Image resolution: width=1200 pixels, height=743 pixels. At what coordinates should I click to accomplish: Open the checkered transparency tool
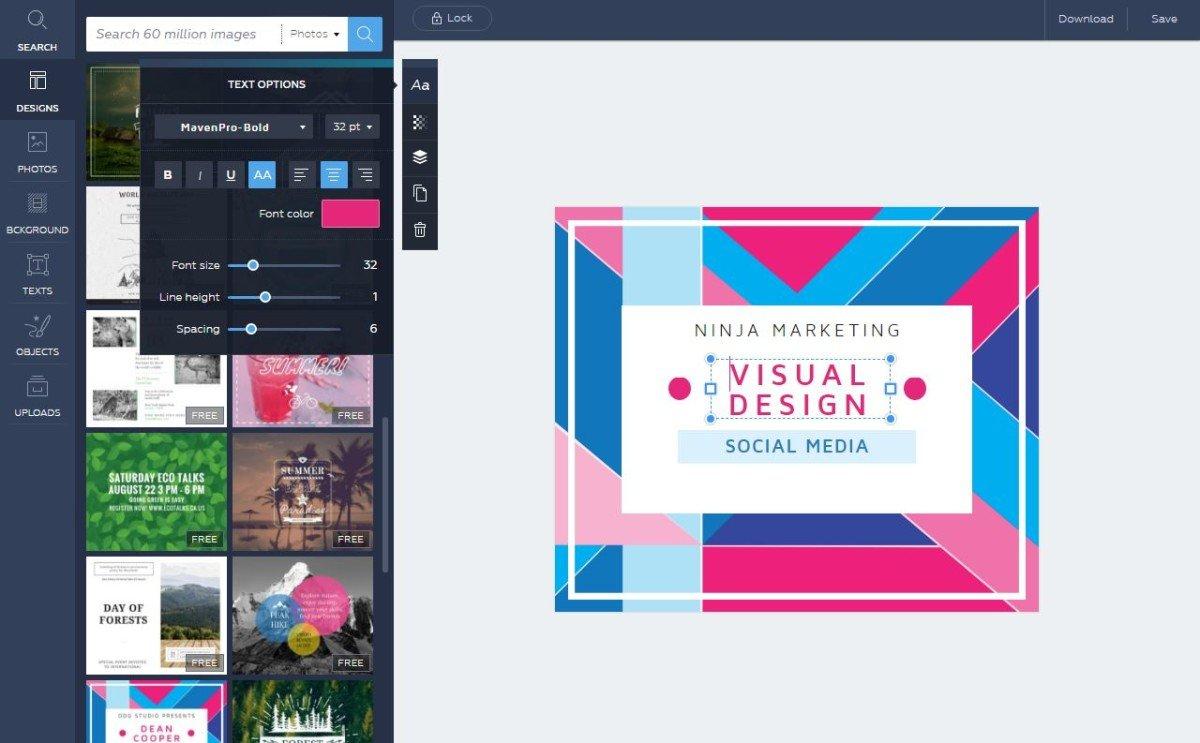click(420, 122)
